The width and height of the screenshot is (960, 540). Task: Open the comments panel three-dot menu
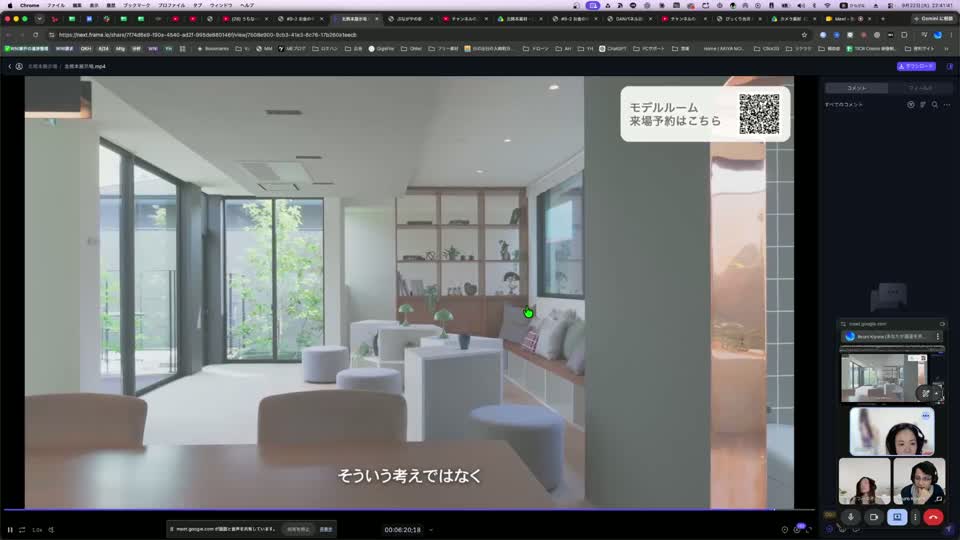click(947, 105)
